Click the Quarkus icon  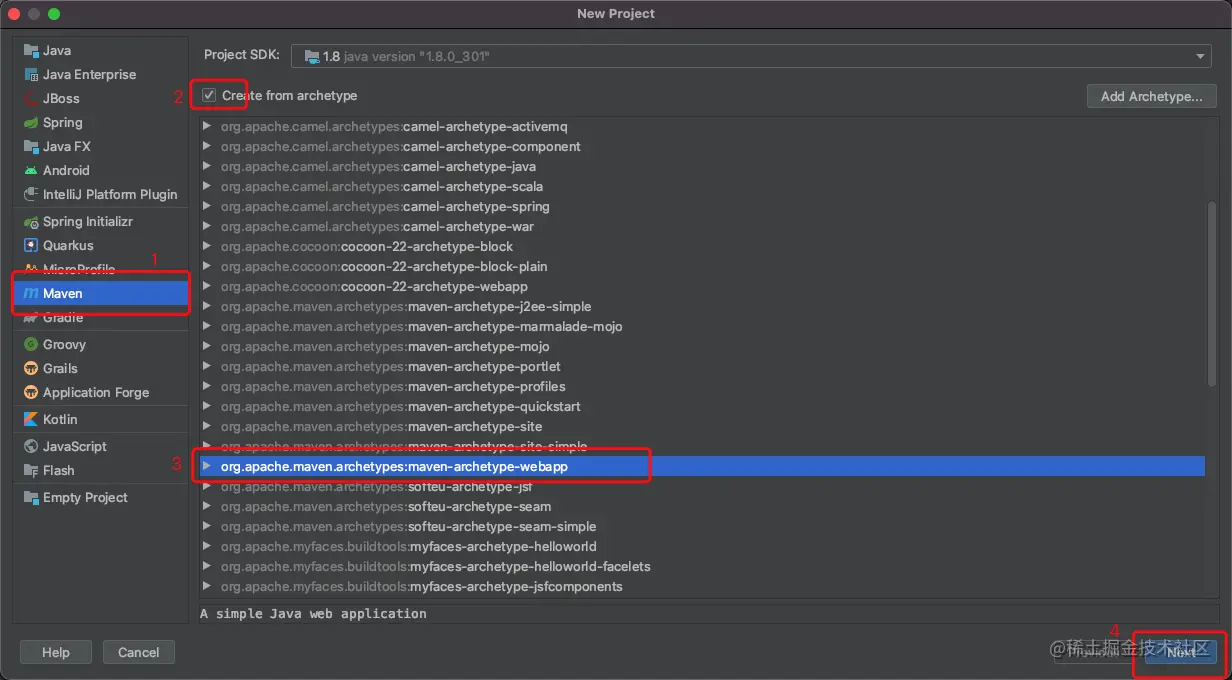[31, 245]
